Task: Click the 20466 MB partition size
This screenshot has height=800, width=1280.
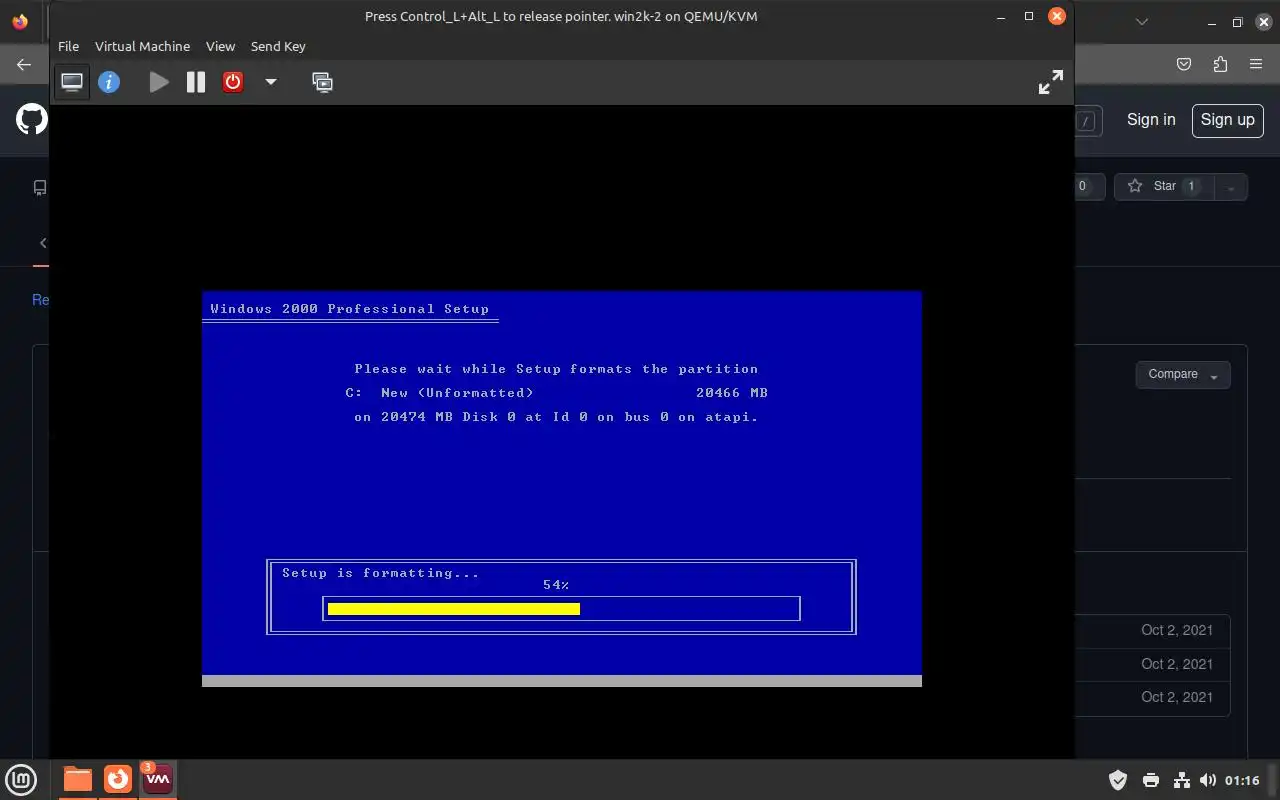Action: [x=732, y=393]
